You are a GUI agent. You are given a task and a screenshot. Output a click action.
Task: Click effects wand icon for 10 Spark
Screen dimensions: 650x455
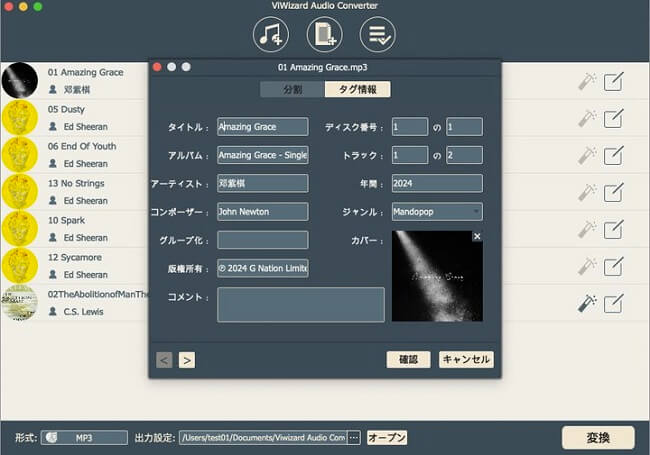(587, 230)
